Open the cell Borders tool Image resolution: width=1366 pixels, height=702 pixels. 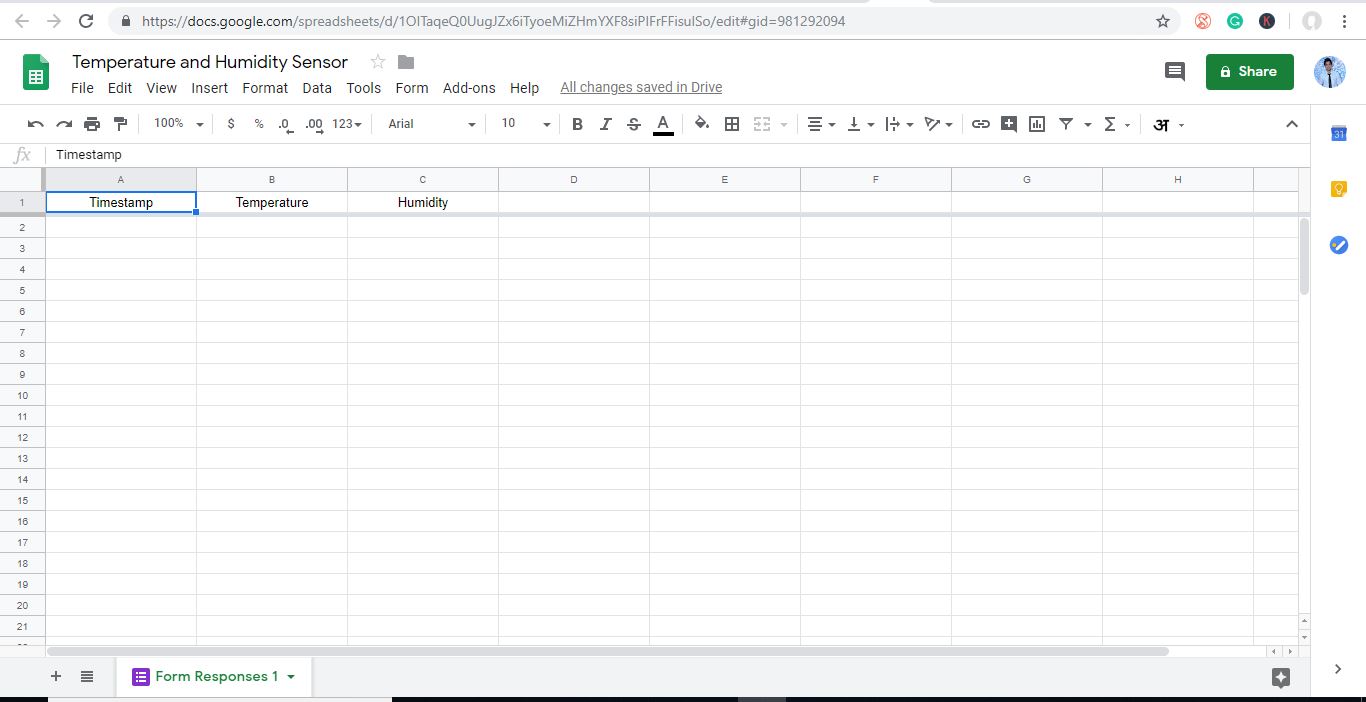pos(732,124)
